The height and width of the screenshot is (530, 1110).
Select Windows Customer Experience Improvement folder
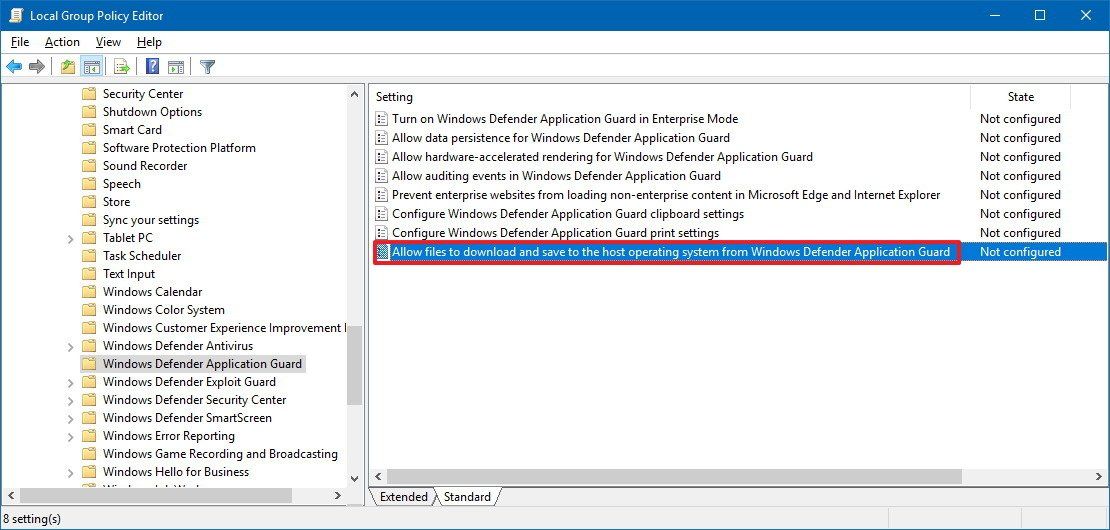pos(222,328)
